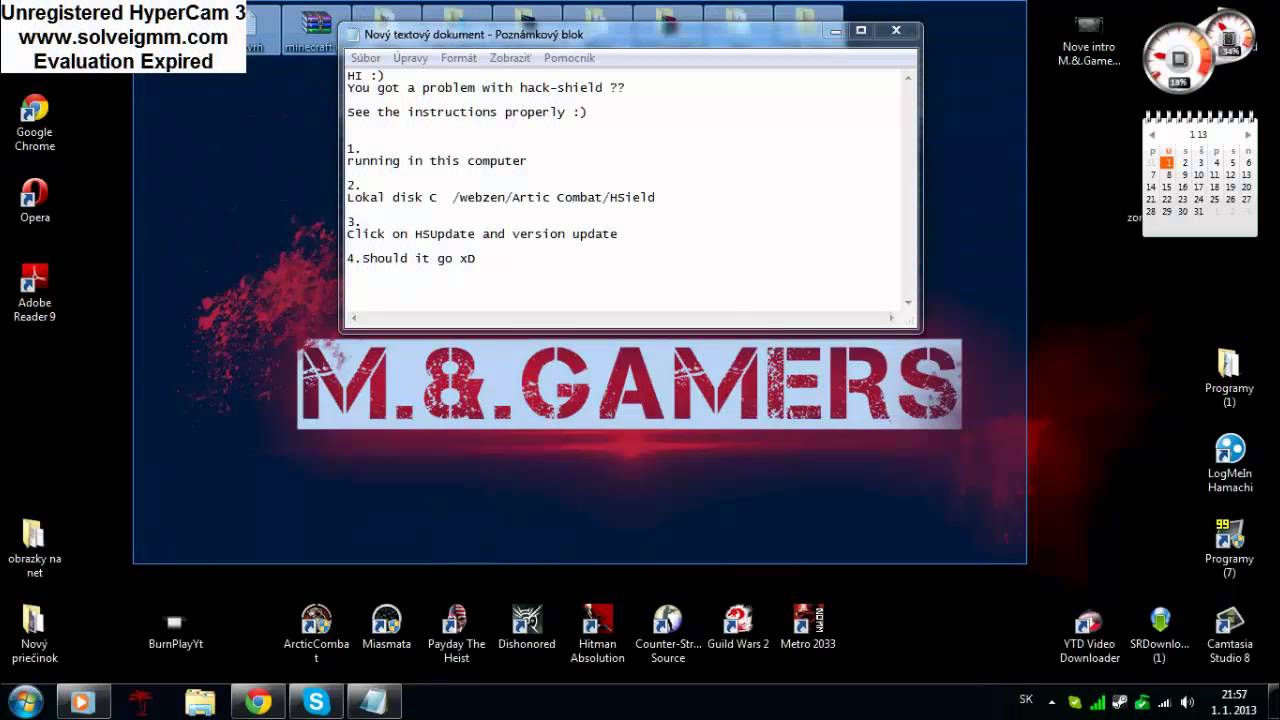Viewport: 1280px width, 720px height.
Task: Click Notepad vertical scrollbar down arrow
Action: tap(908, 302)
